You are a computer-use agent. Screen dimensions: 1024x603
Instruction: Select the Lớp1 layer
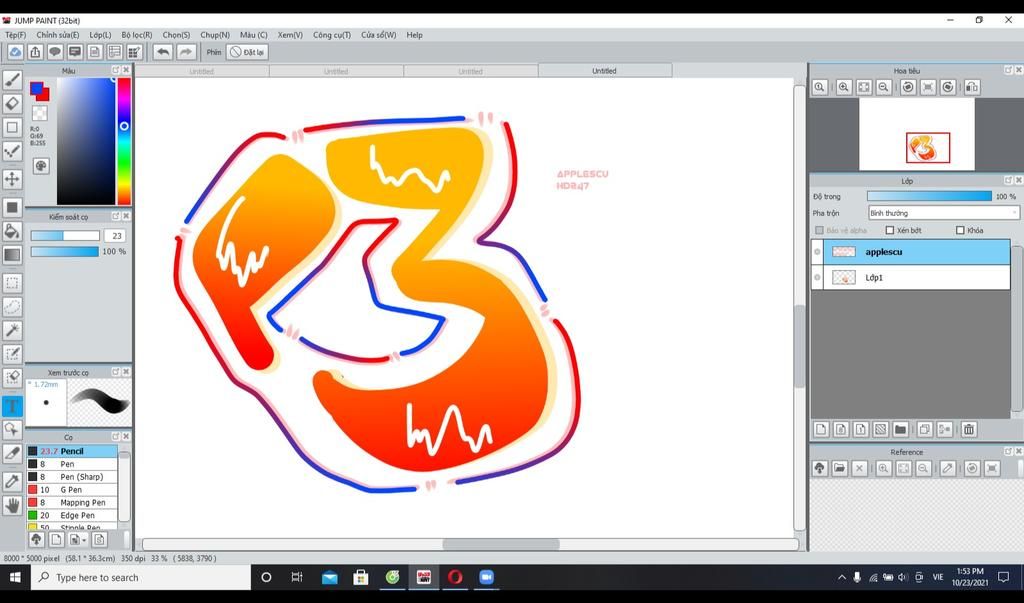coord(916,278)
